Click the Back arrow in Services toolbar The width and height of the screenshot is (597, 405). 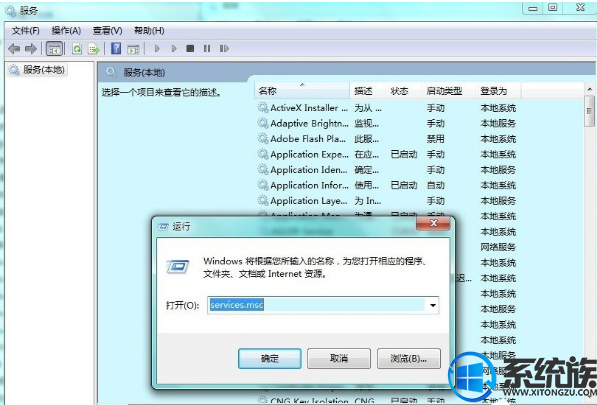click(14, 49)
